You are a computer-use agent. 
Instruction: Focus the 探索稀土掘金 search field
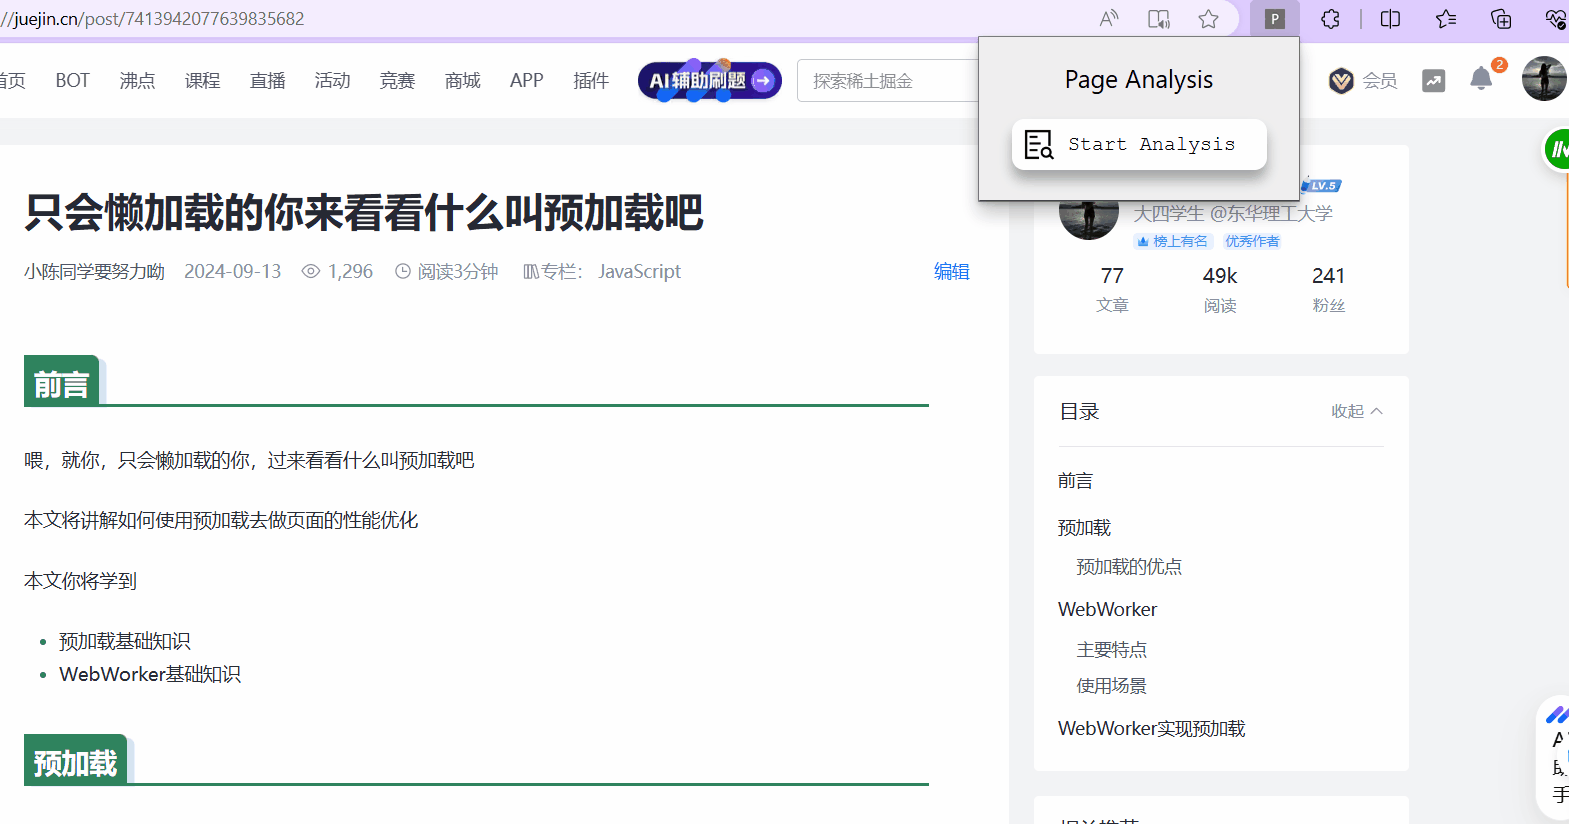(888, 81)
